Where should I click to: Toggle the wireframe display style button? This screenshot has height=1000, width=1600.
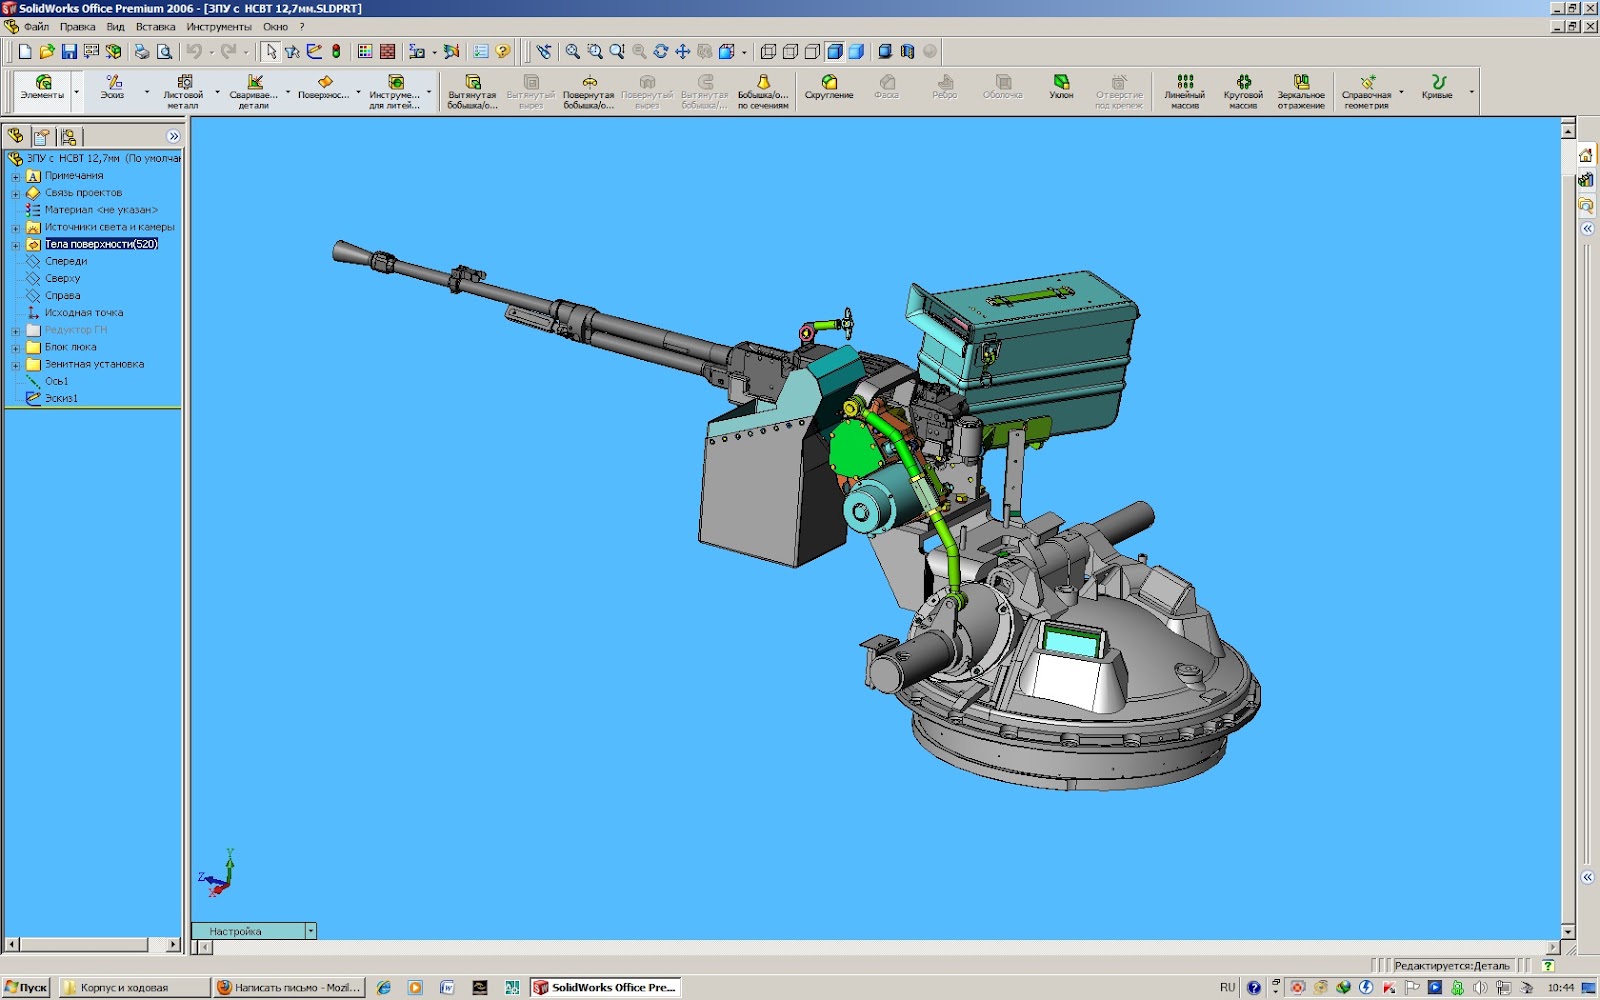pyautogui.click(x=768, y=51)
